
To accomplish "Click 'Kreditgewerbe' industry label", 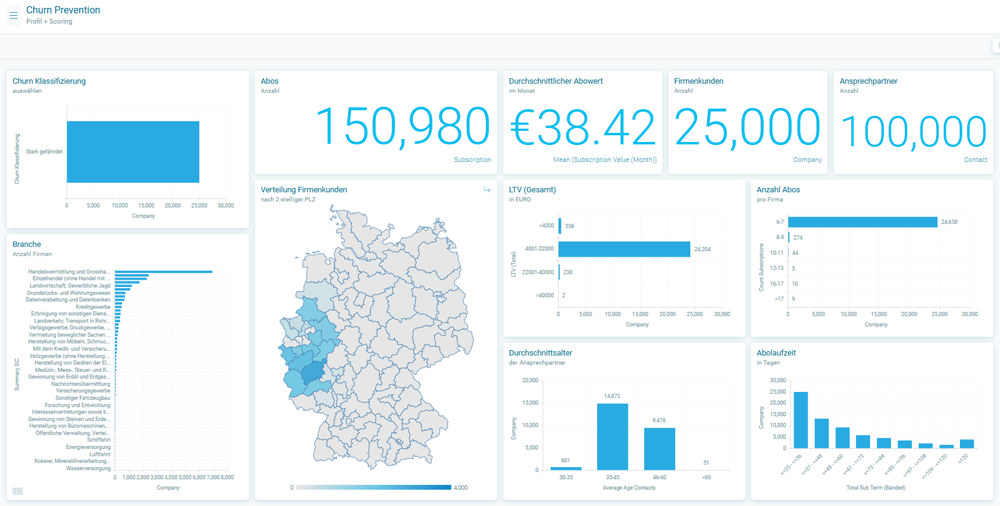I will [94, 307].
